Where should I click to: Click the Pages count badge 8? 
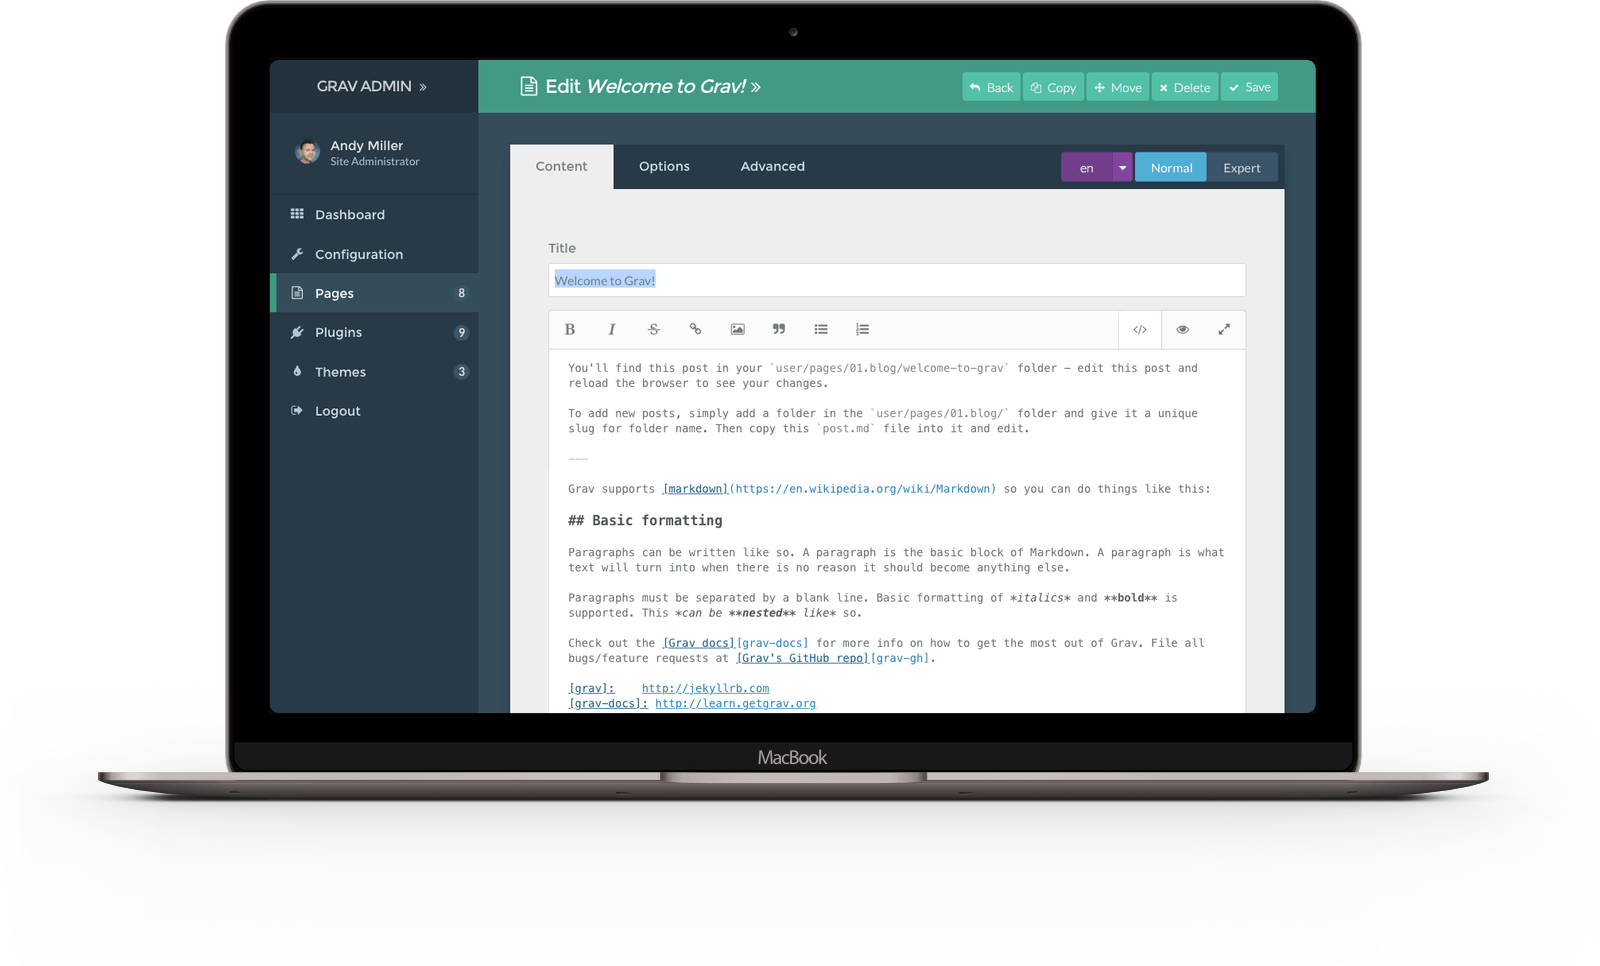coord(461,293)
